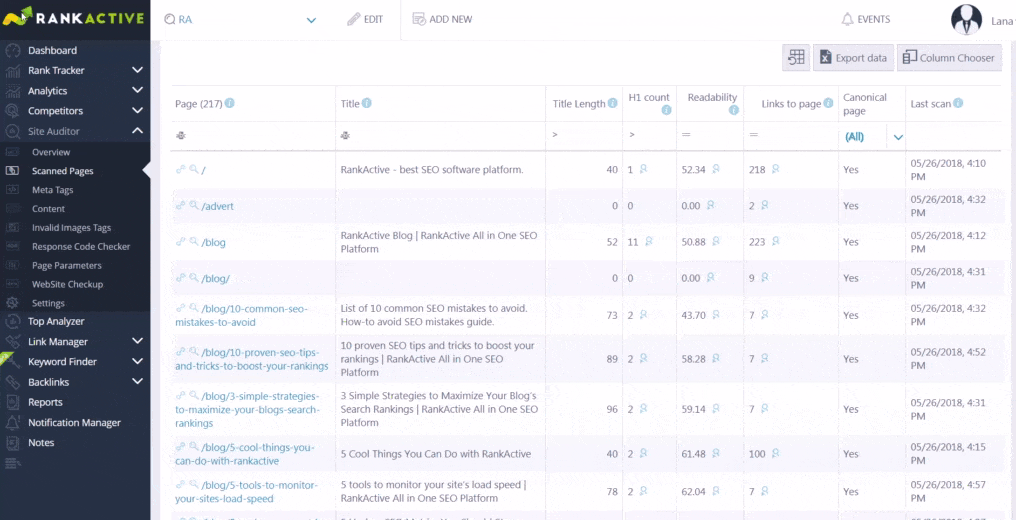
Task: Click icon next to H1 count 11
Action: (649, 241)
